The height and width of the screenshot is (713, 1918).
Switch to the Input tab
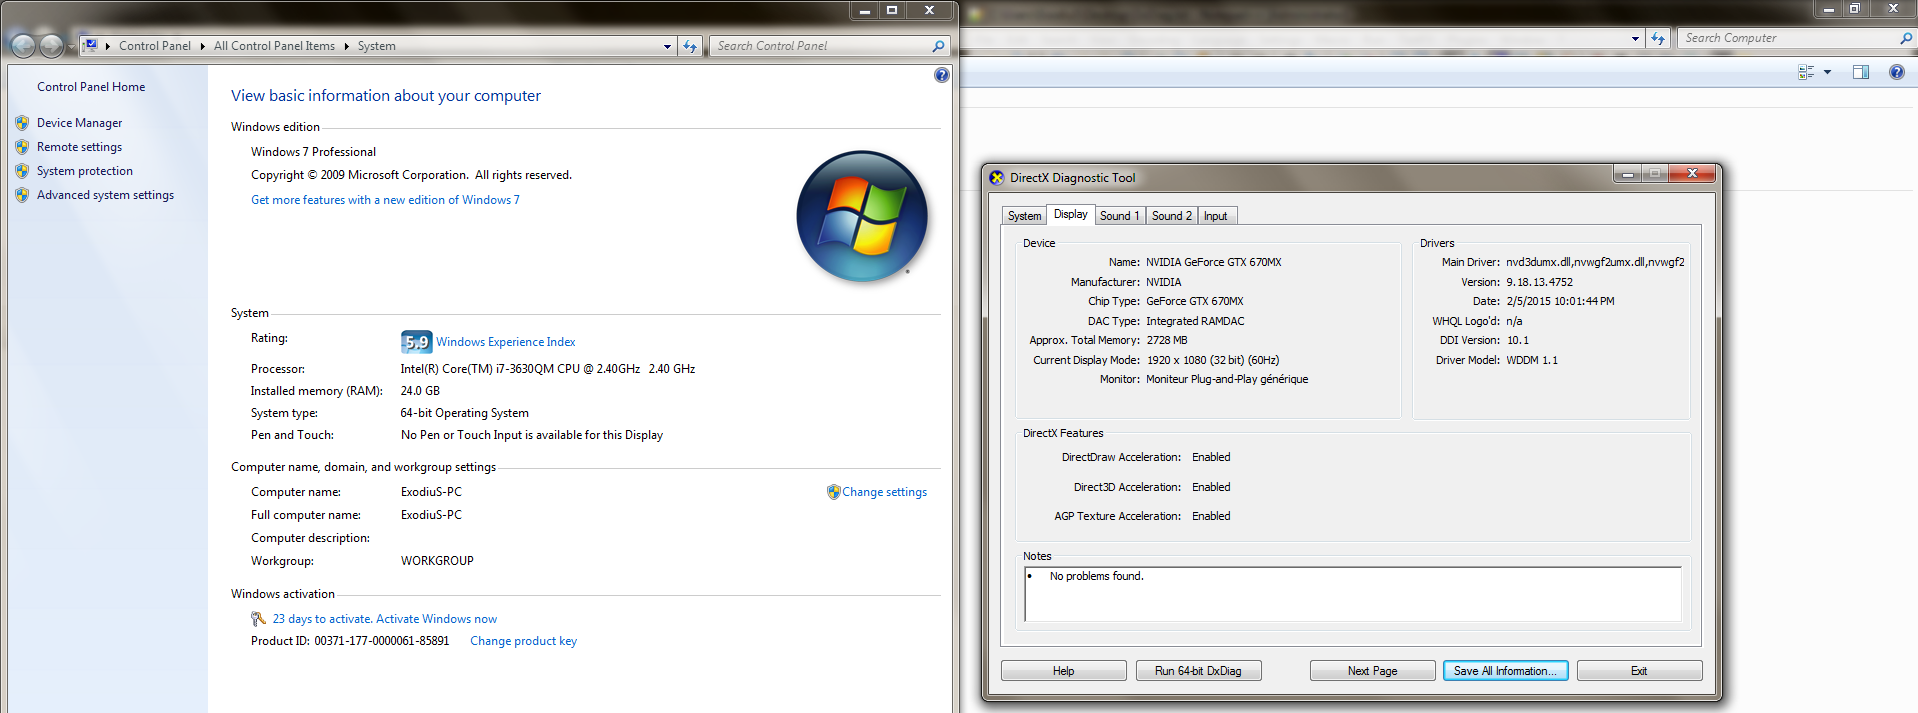coord(1215,216)
